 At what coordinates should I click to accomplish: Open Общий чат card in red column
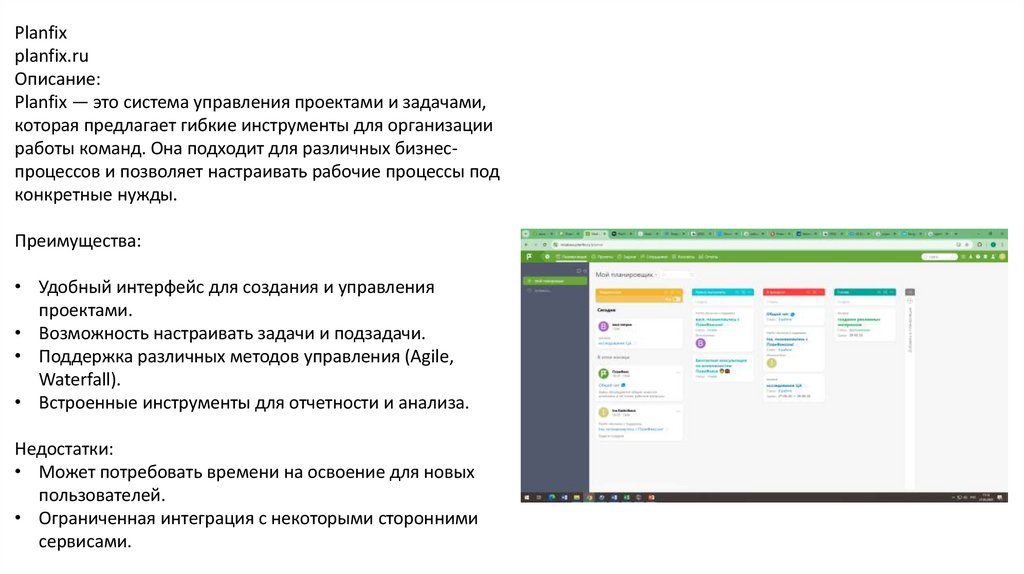(793, 316)
